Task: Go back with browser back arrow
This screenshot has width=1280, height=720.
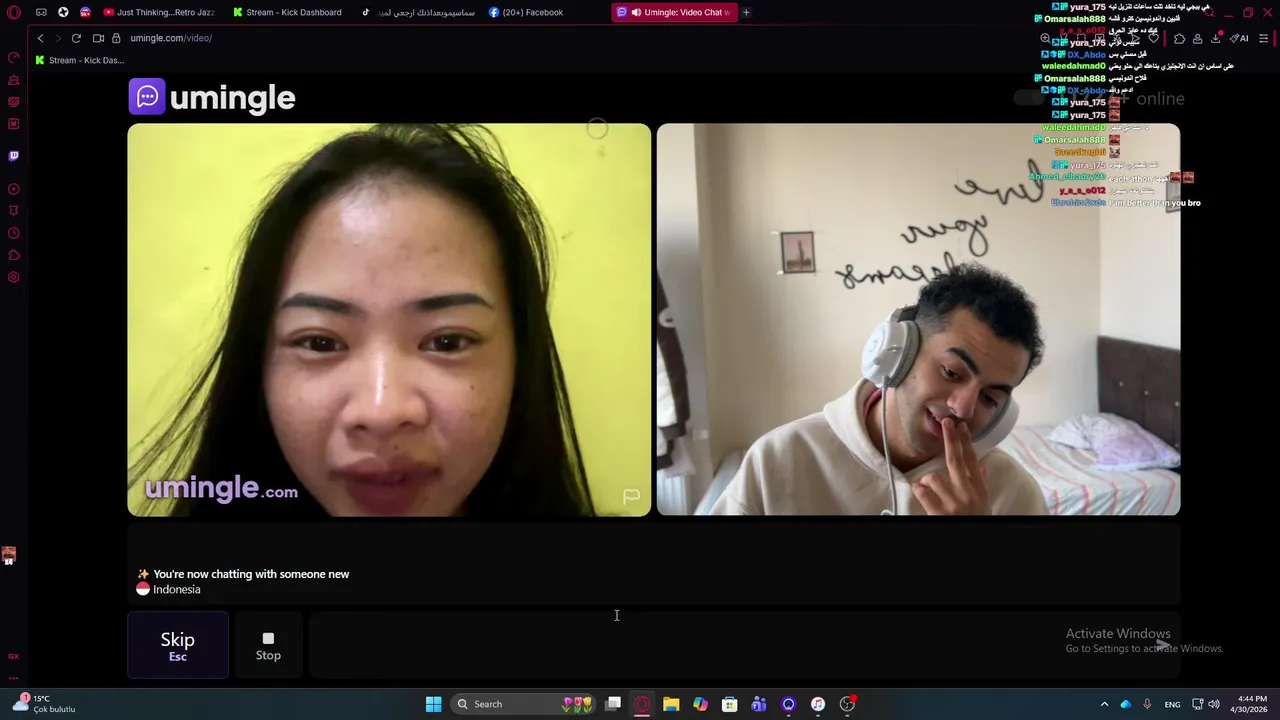Action: (40, 38)
